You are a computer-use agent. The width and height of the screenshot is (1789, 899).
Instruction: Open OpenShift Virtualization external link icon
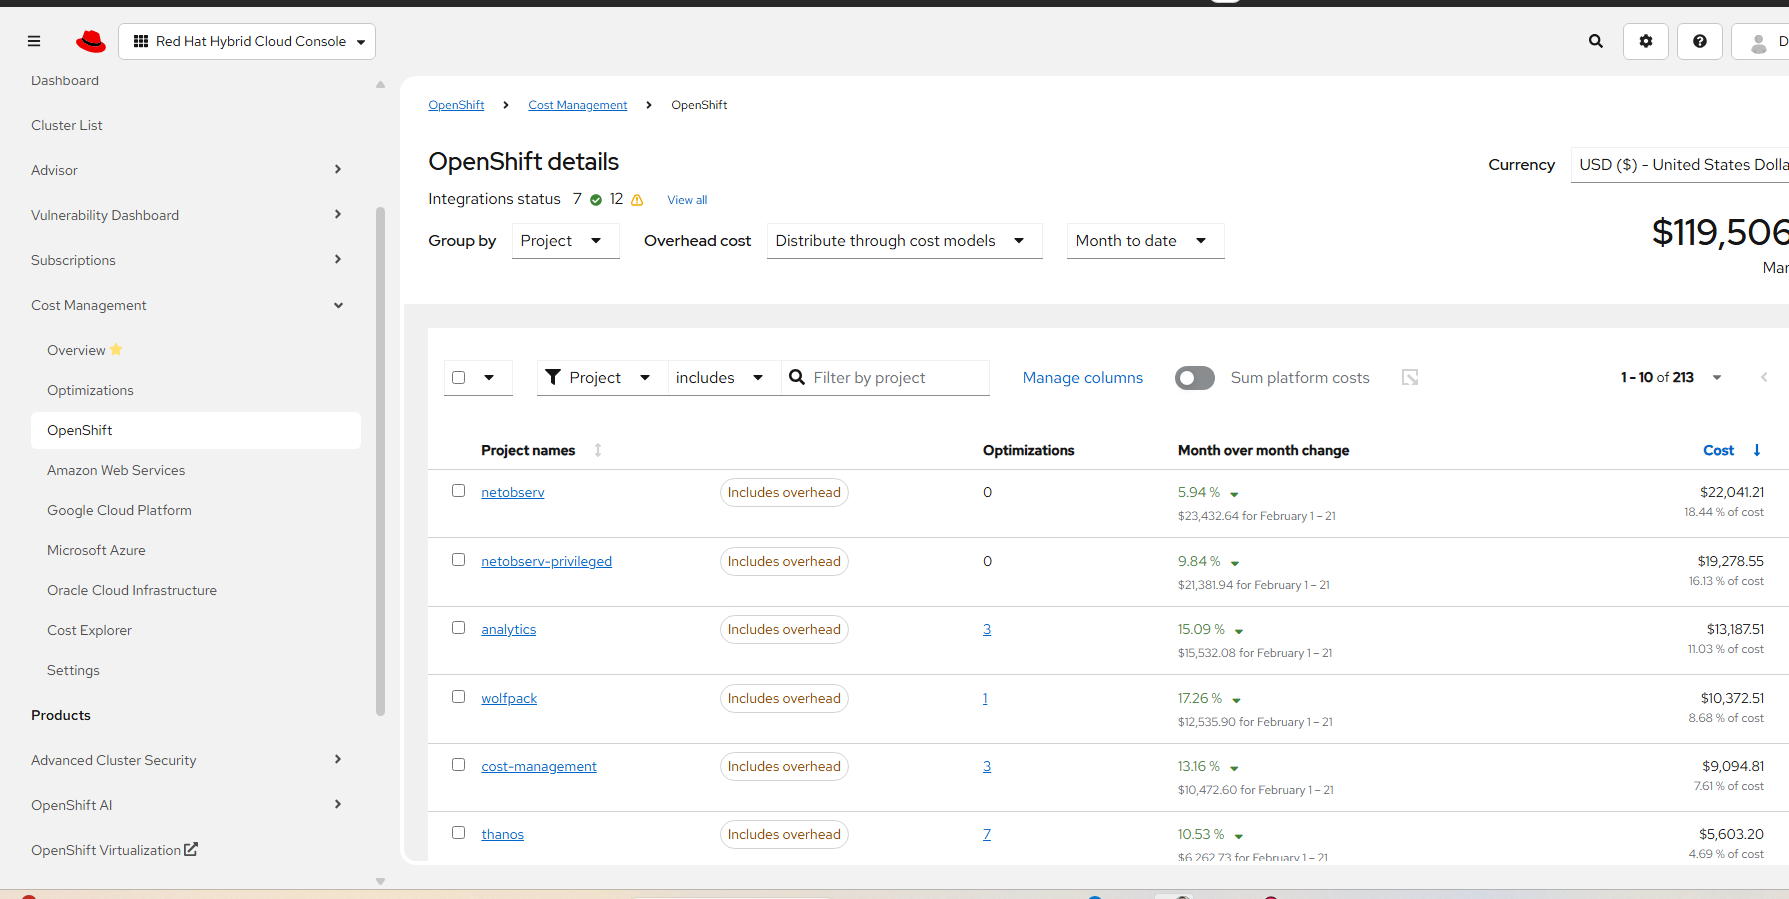(191, 849)
